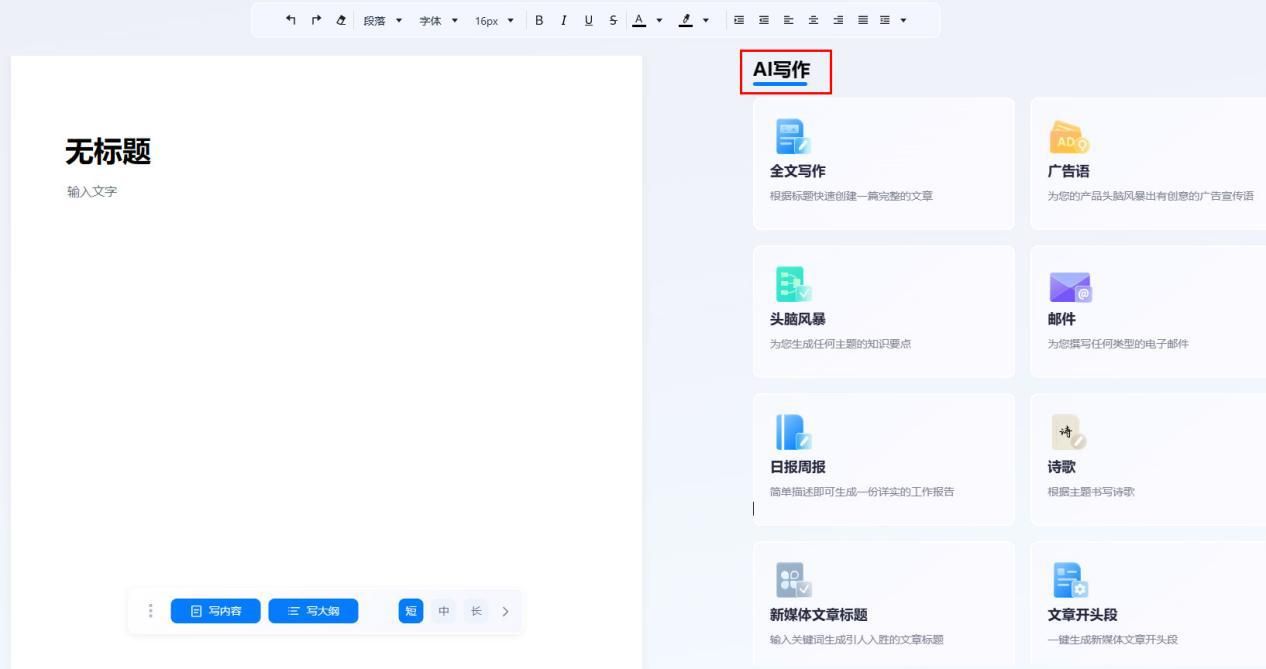Expand the highlight color picker arrow
The width and height of the screenshot is (1266, 669).
[706, 20]
